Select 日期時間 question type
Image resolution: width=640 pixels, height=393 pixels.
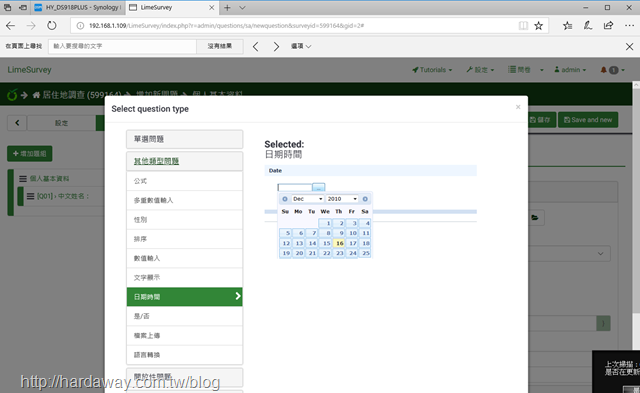(184, 297)
